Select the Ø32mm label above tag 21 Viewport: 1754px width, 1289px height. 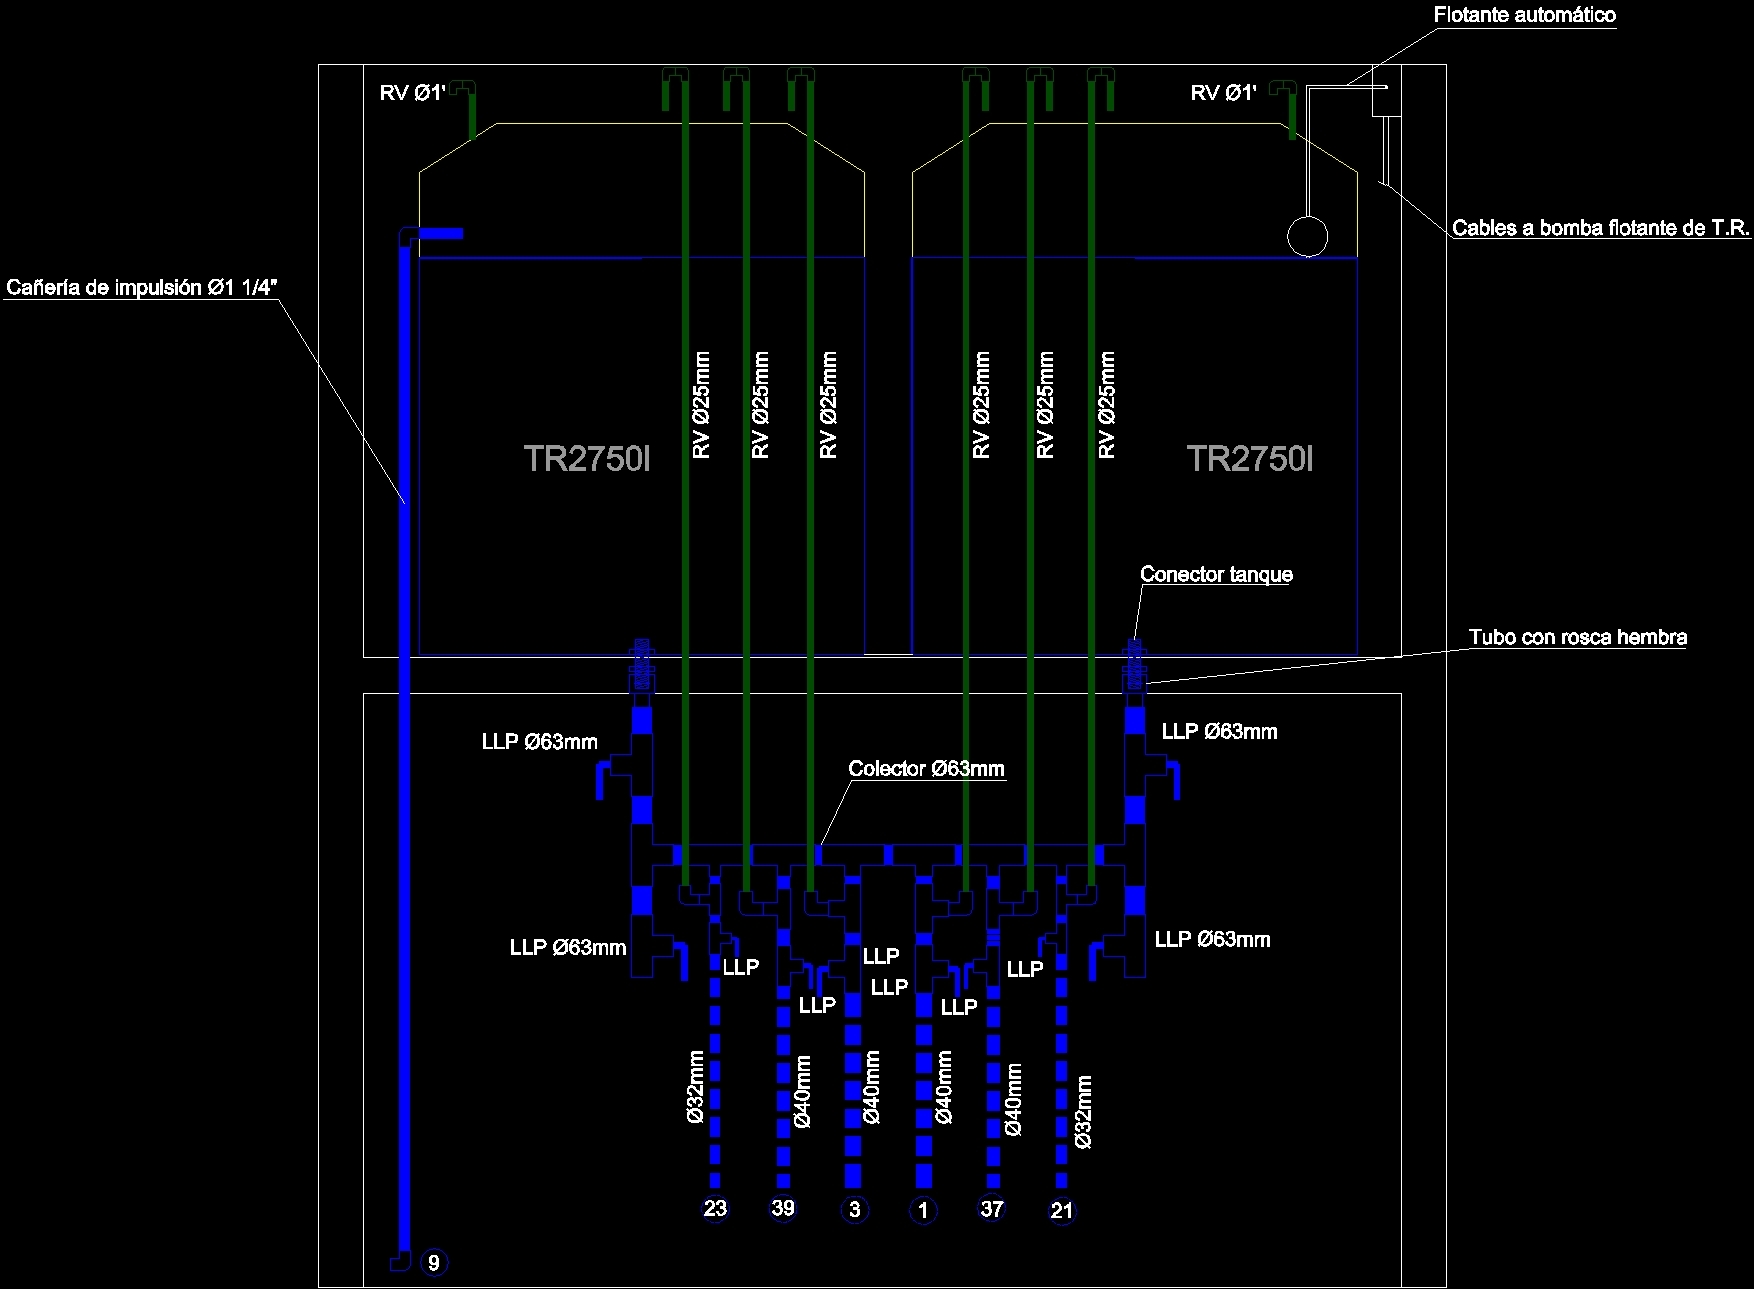pyautogui.click(x=1084, y=1112)
